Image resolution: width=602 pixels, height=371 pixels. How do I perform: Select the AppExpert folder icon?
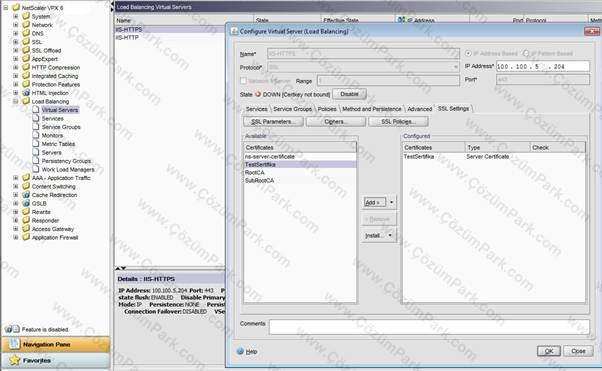pyautogui.click(x=26, y=59)
